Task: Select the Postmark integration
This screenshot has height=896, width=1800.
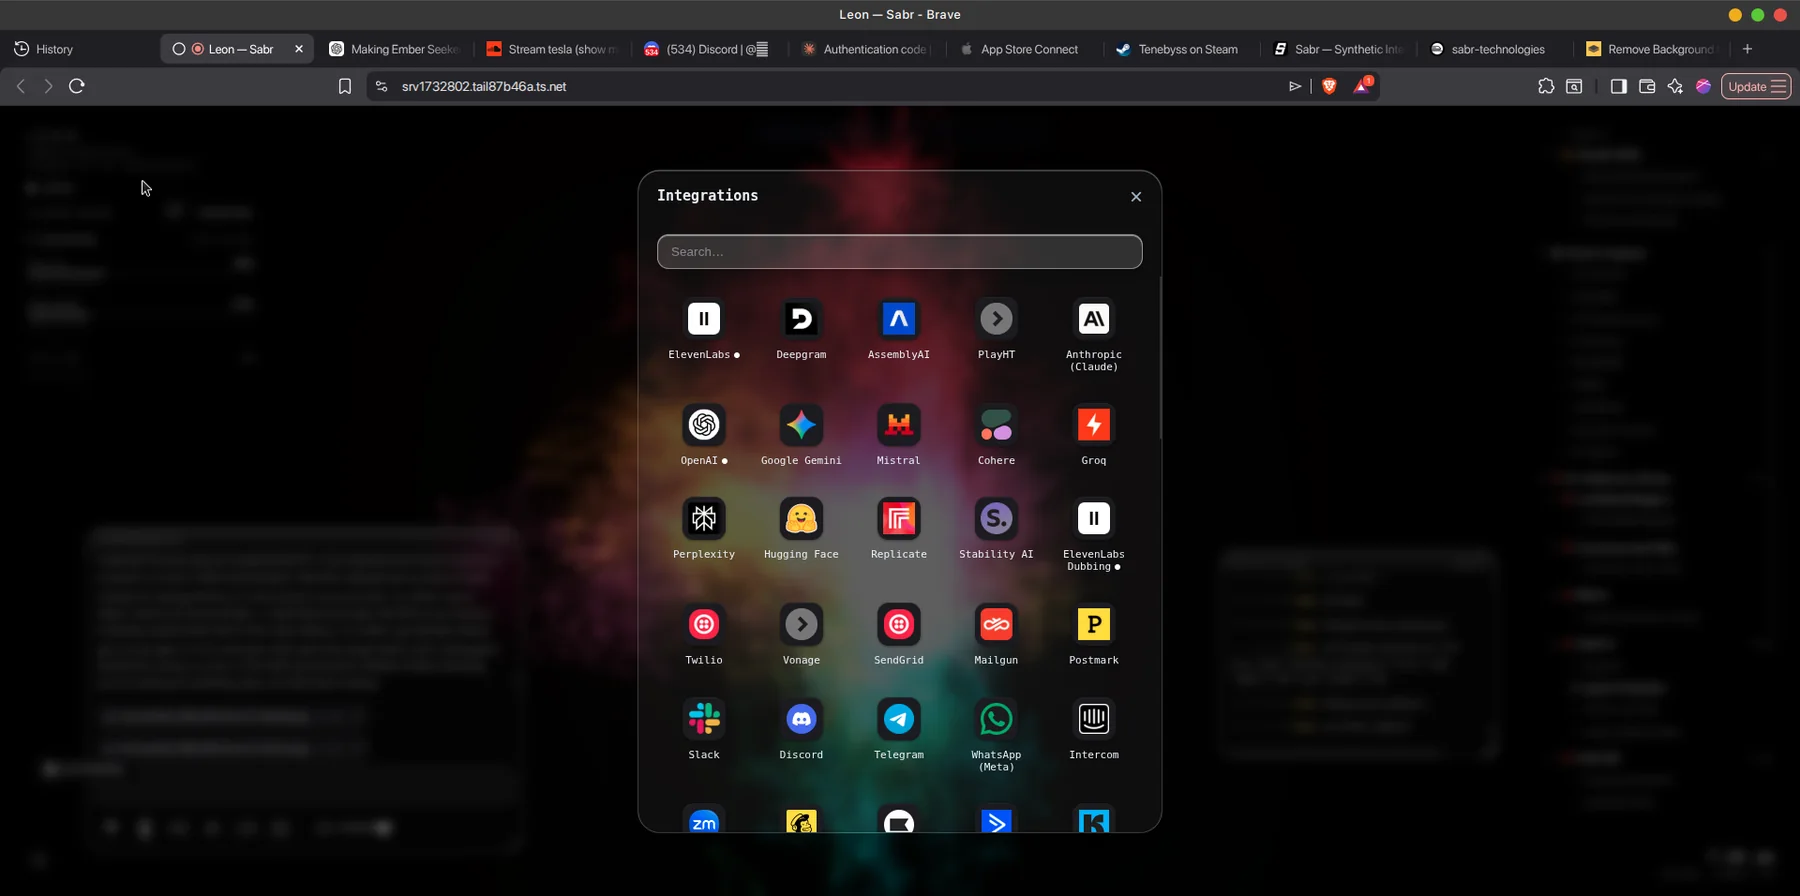Action: pyautogui.click(x=1094, y=625)
